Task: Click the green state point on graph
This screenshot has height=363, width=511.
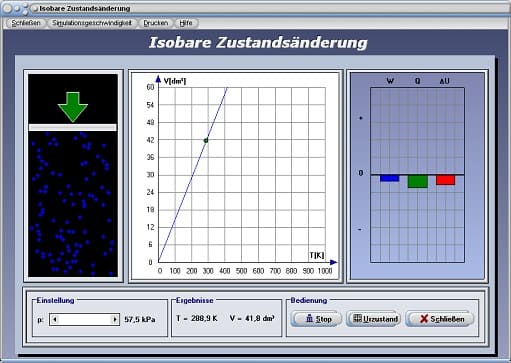Action: point(206,141)
